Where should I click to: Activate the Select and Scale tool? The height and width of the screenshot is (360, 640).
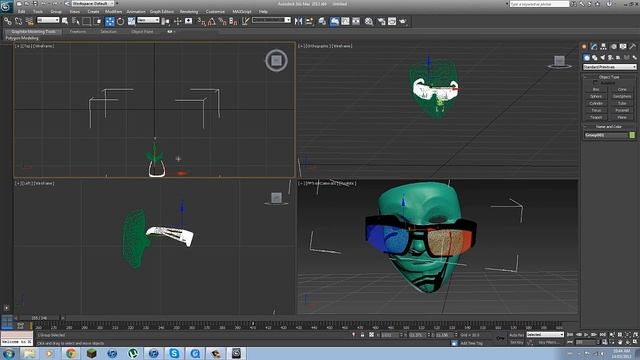tap(131, 21)
